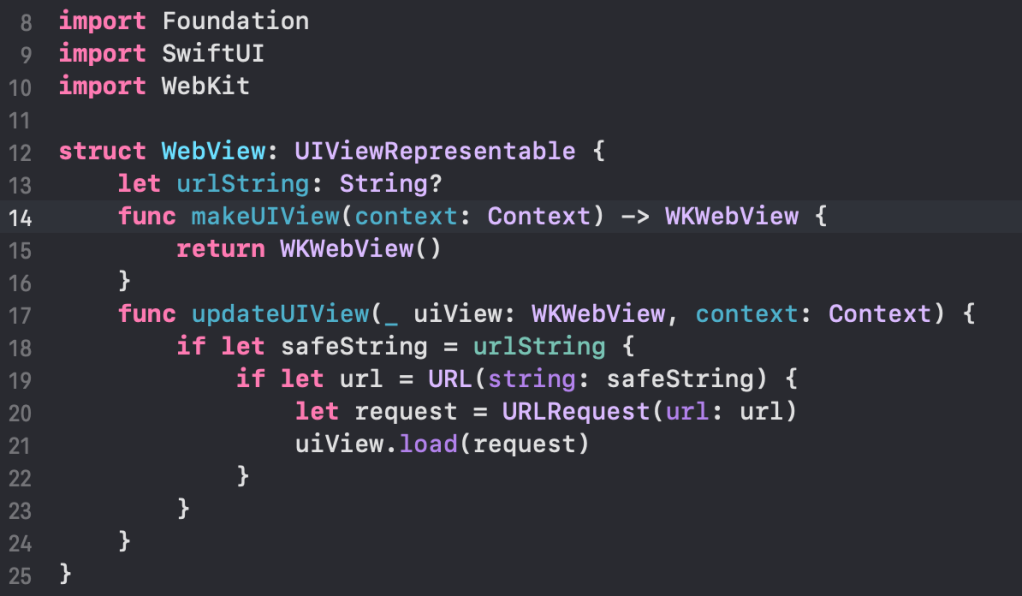Click the load method call

click(428, 444)
